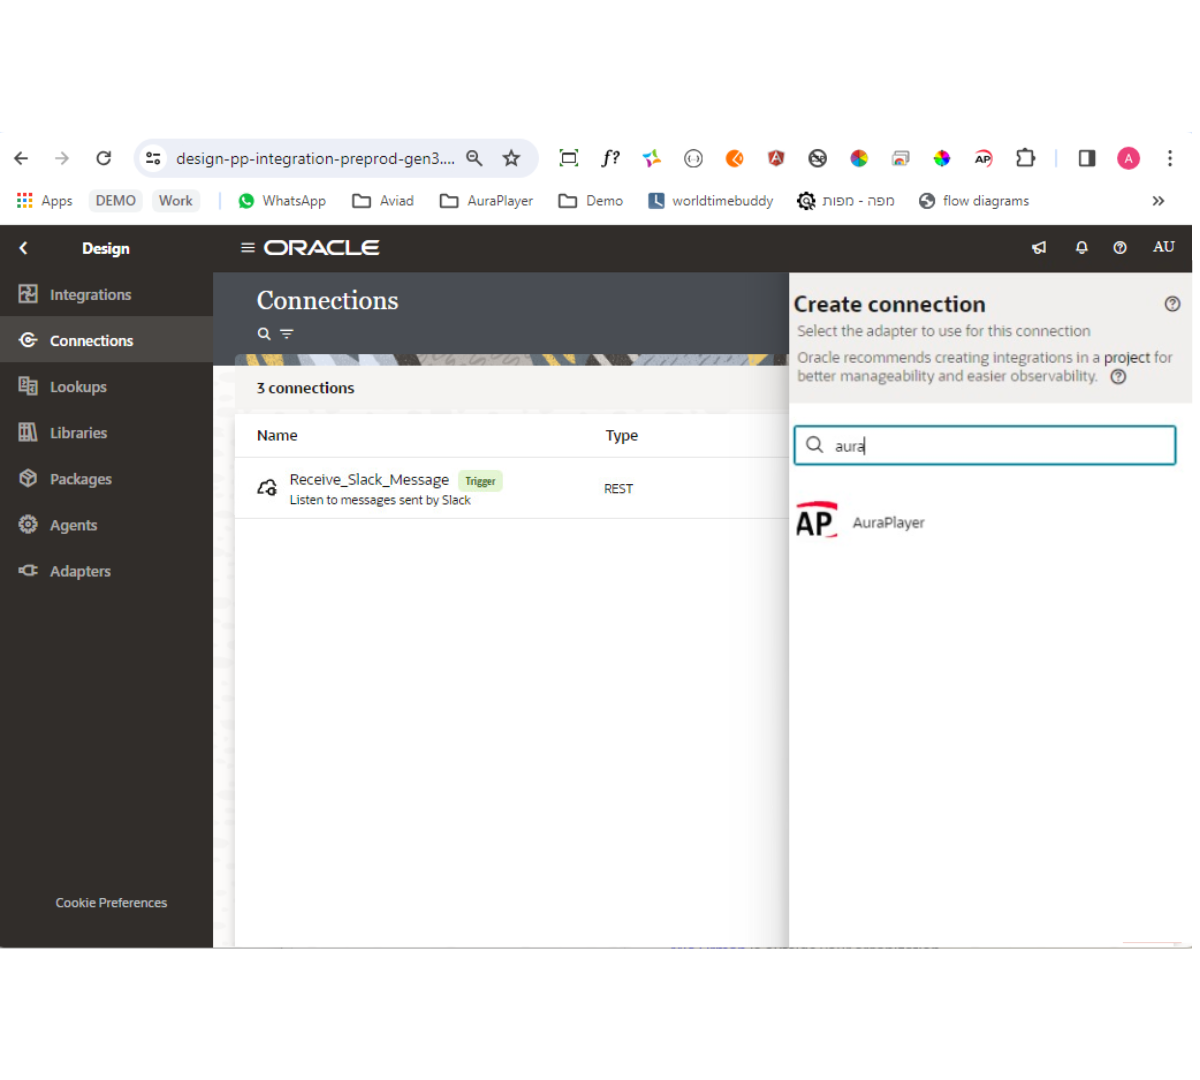Open the flow diagrams bookmark
The height and width of the screenshot is (1080, 1200).
tap(974, 201)
